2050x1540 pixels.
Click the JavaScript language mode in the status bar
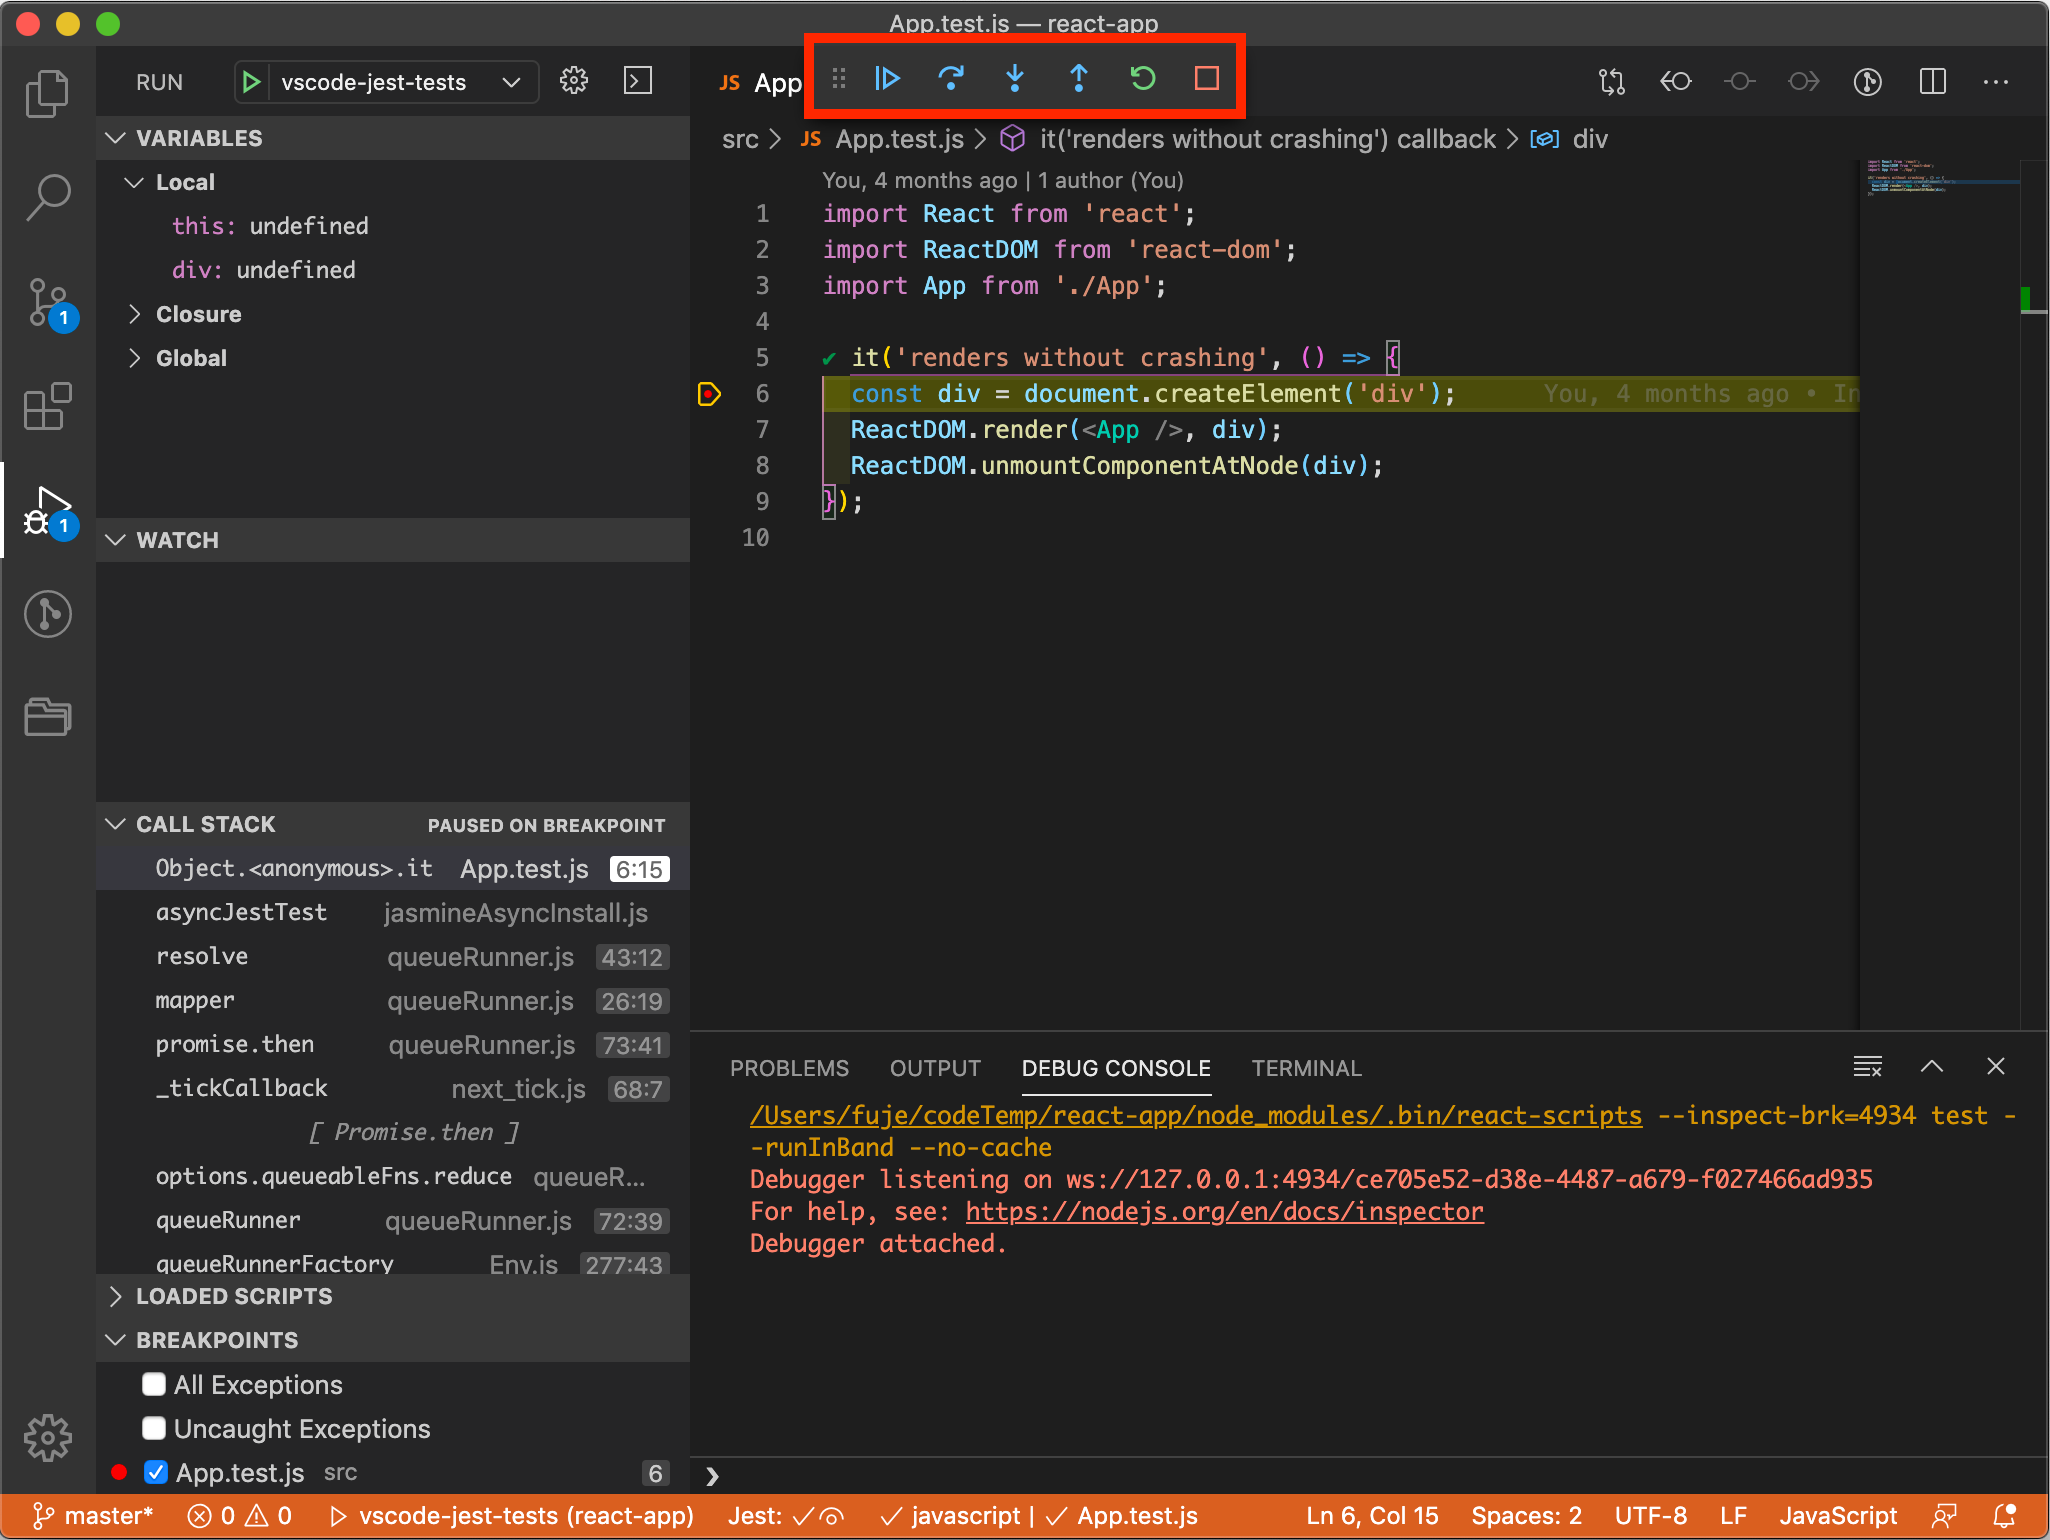pyautogui.click(x=1837, y=1516)
